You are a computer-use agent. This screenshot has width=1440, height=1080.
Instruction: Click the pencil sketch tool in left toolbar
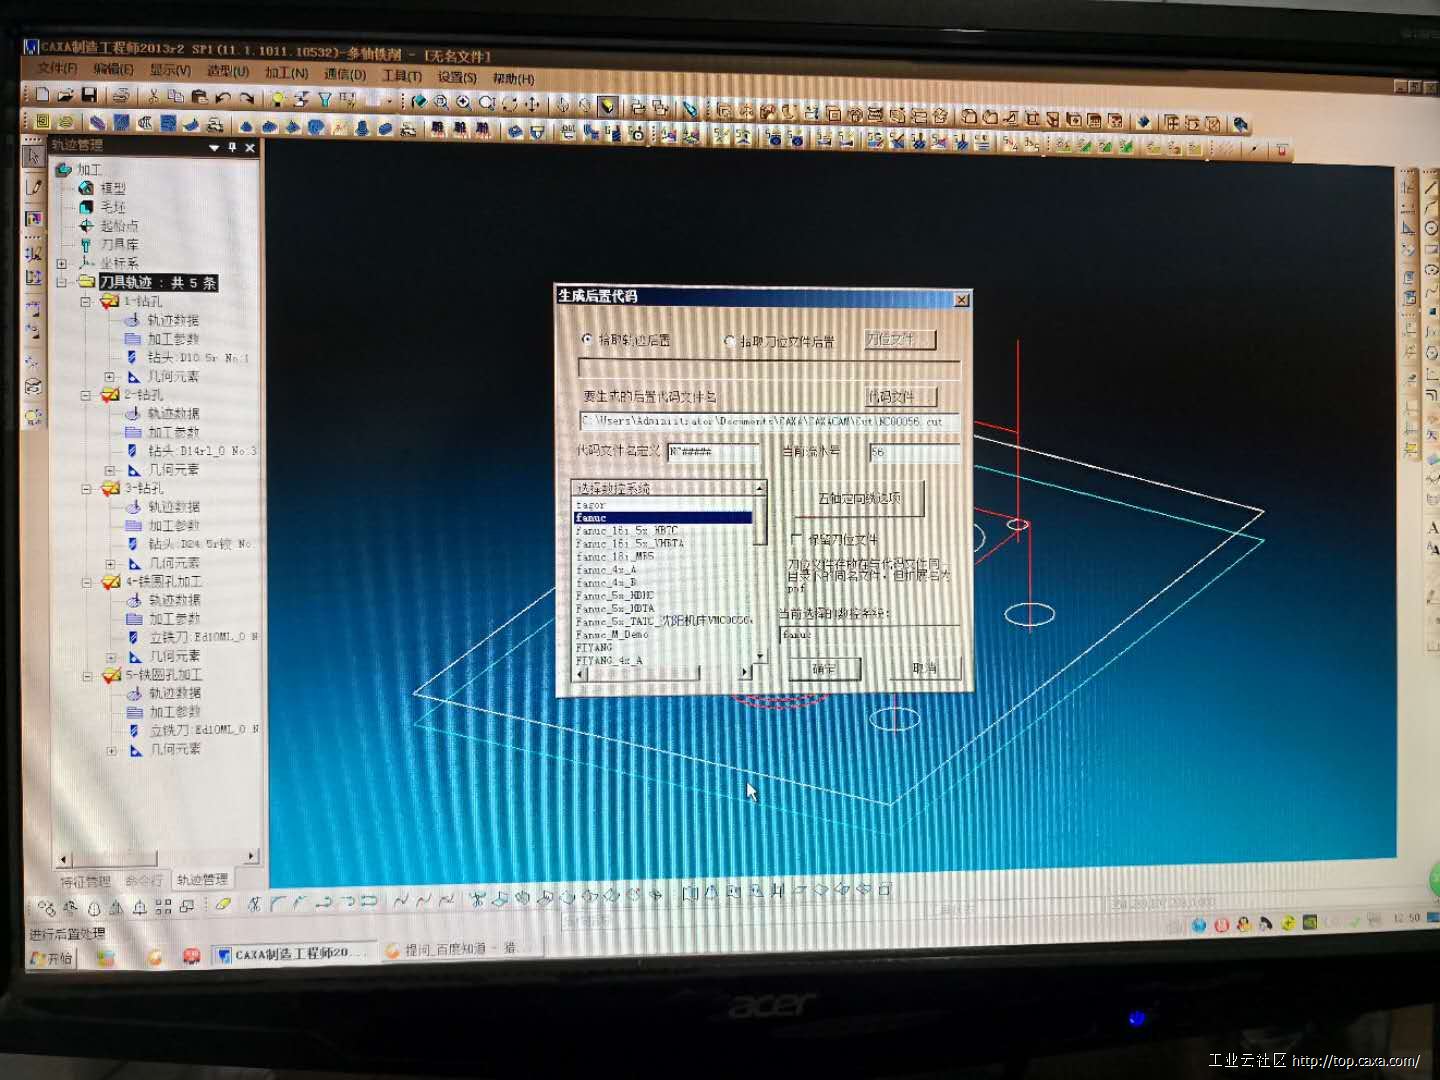[34, 187]
